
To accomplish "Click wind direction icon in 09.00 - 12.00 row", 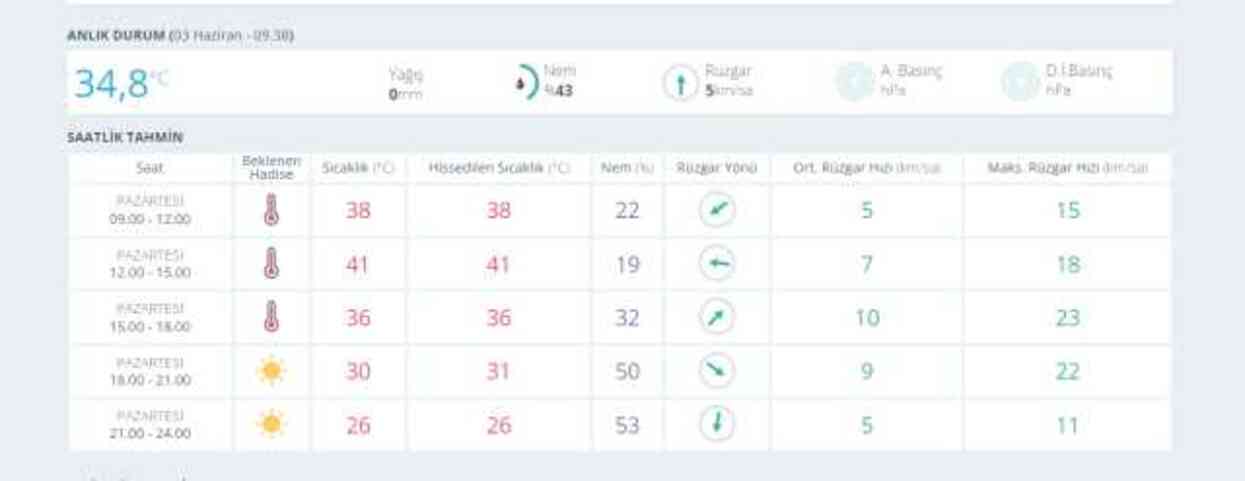I will (717, 211).
